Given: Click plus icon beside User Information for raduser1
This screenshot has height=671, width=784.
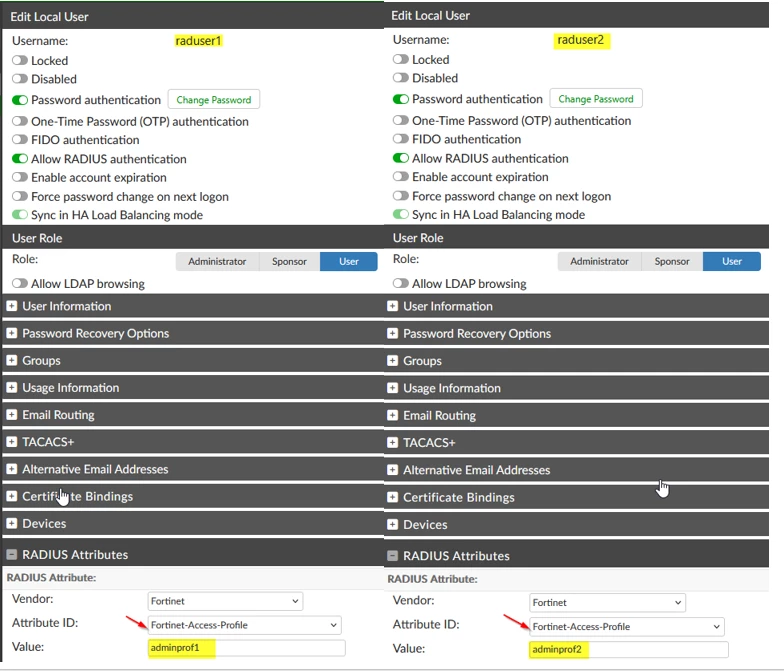Looking at the screenshot, I should 12,306.
